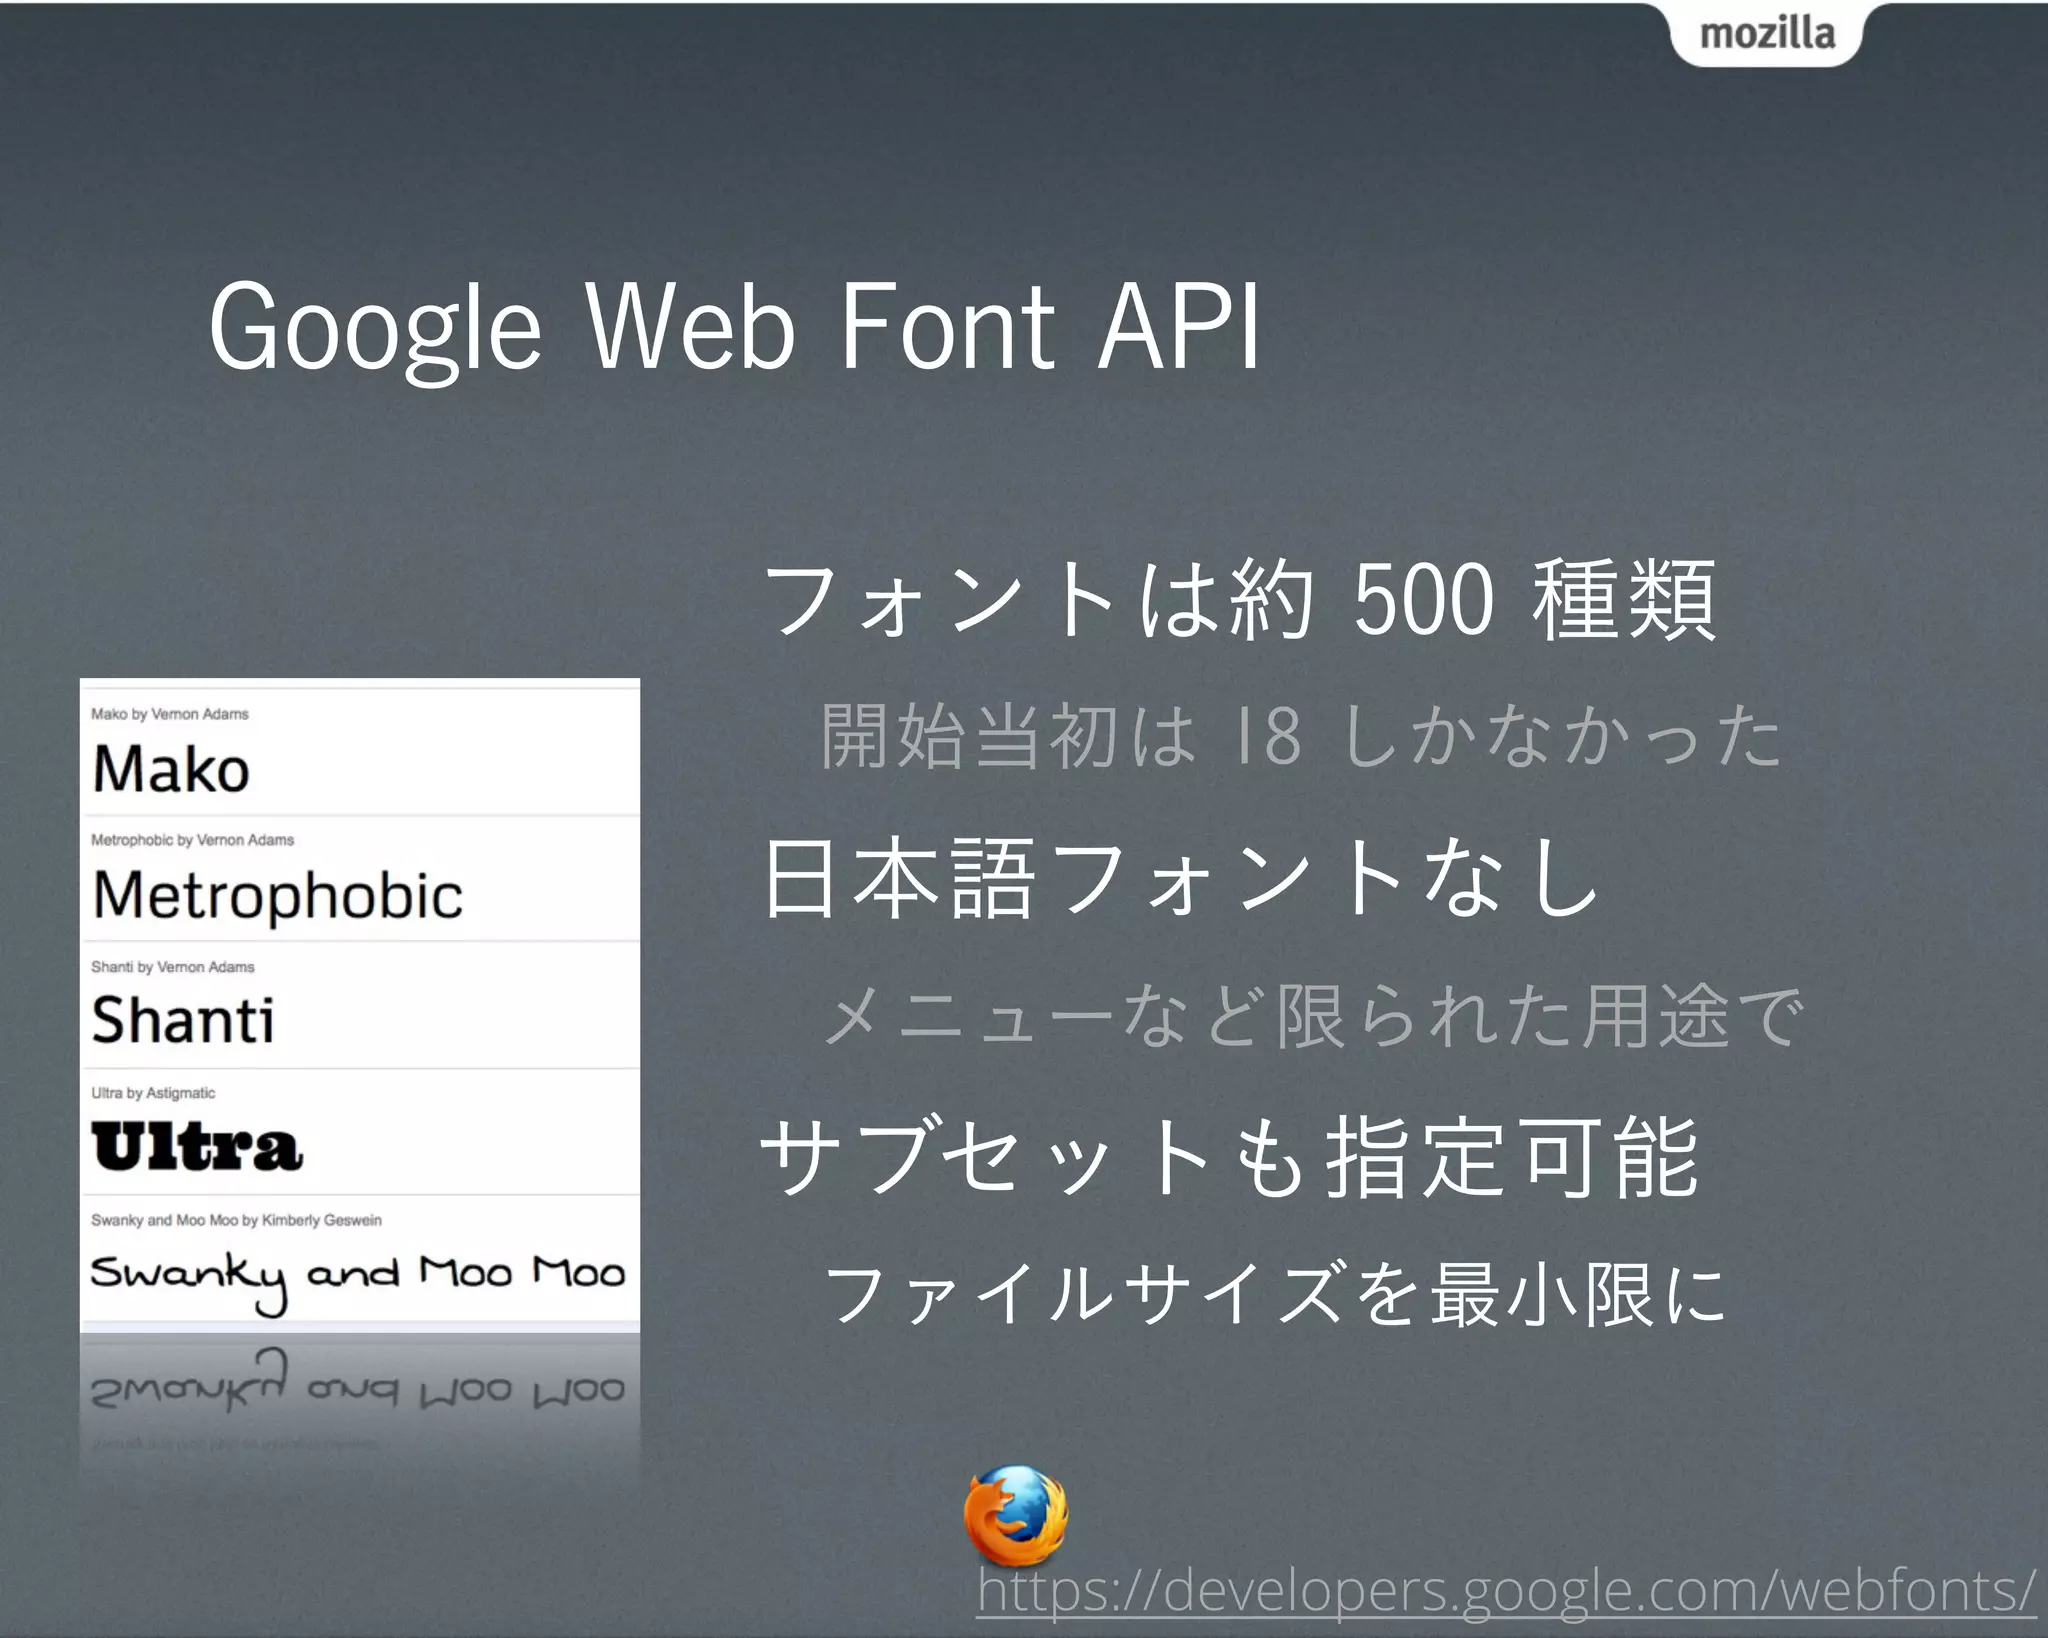Click the line 'フォントは約 500 種類'

(x=1240, y=600)
